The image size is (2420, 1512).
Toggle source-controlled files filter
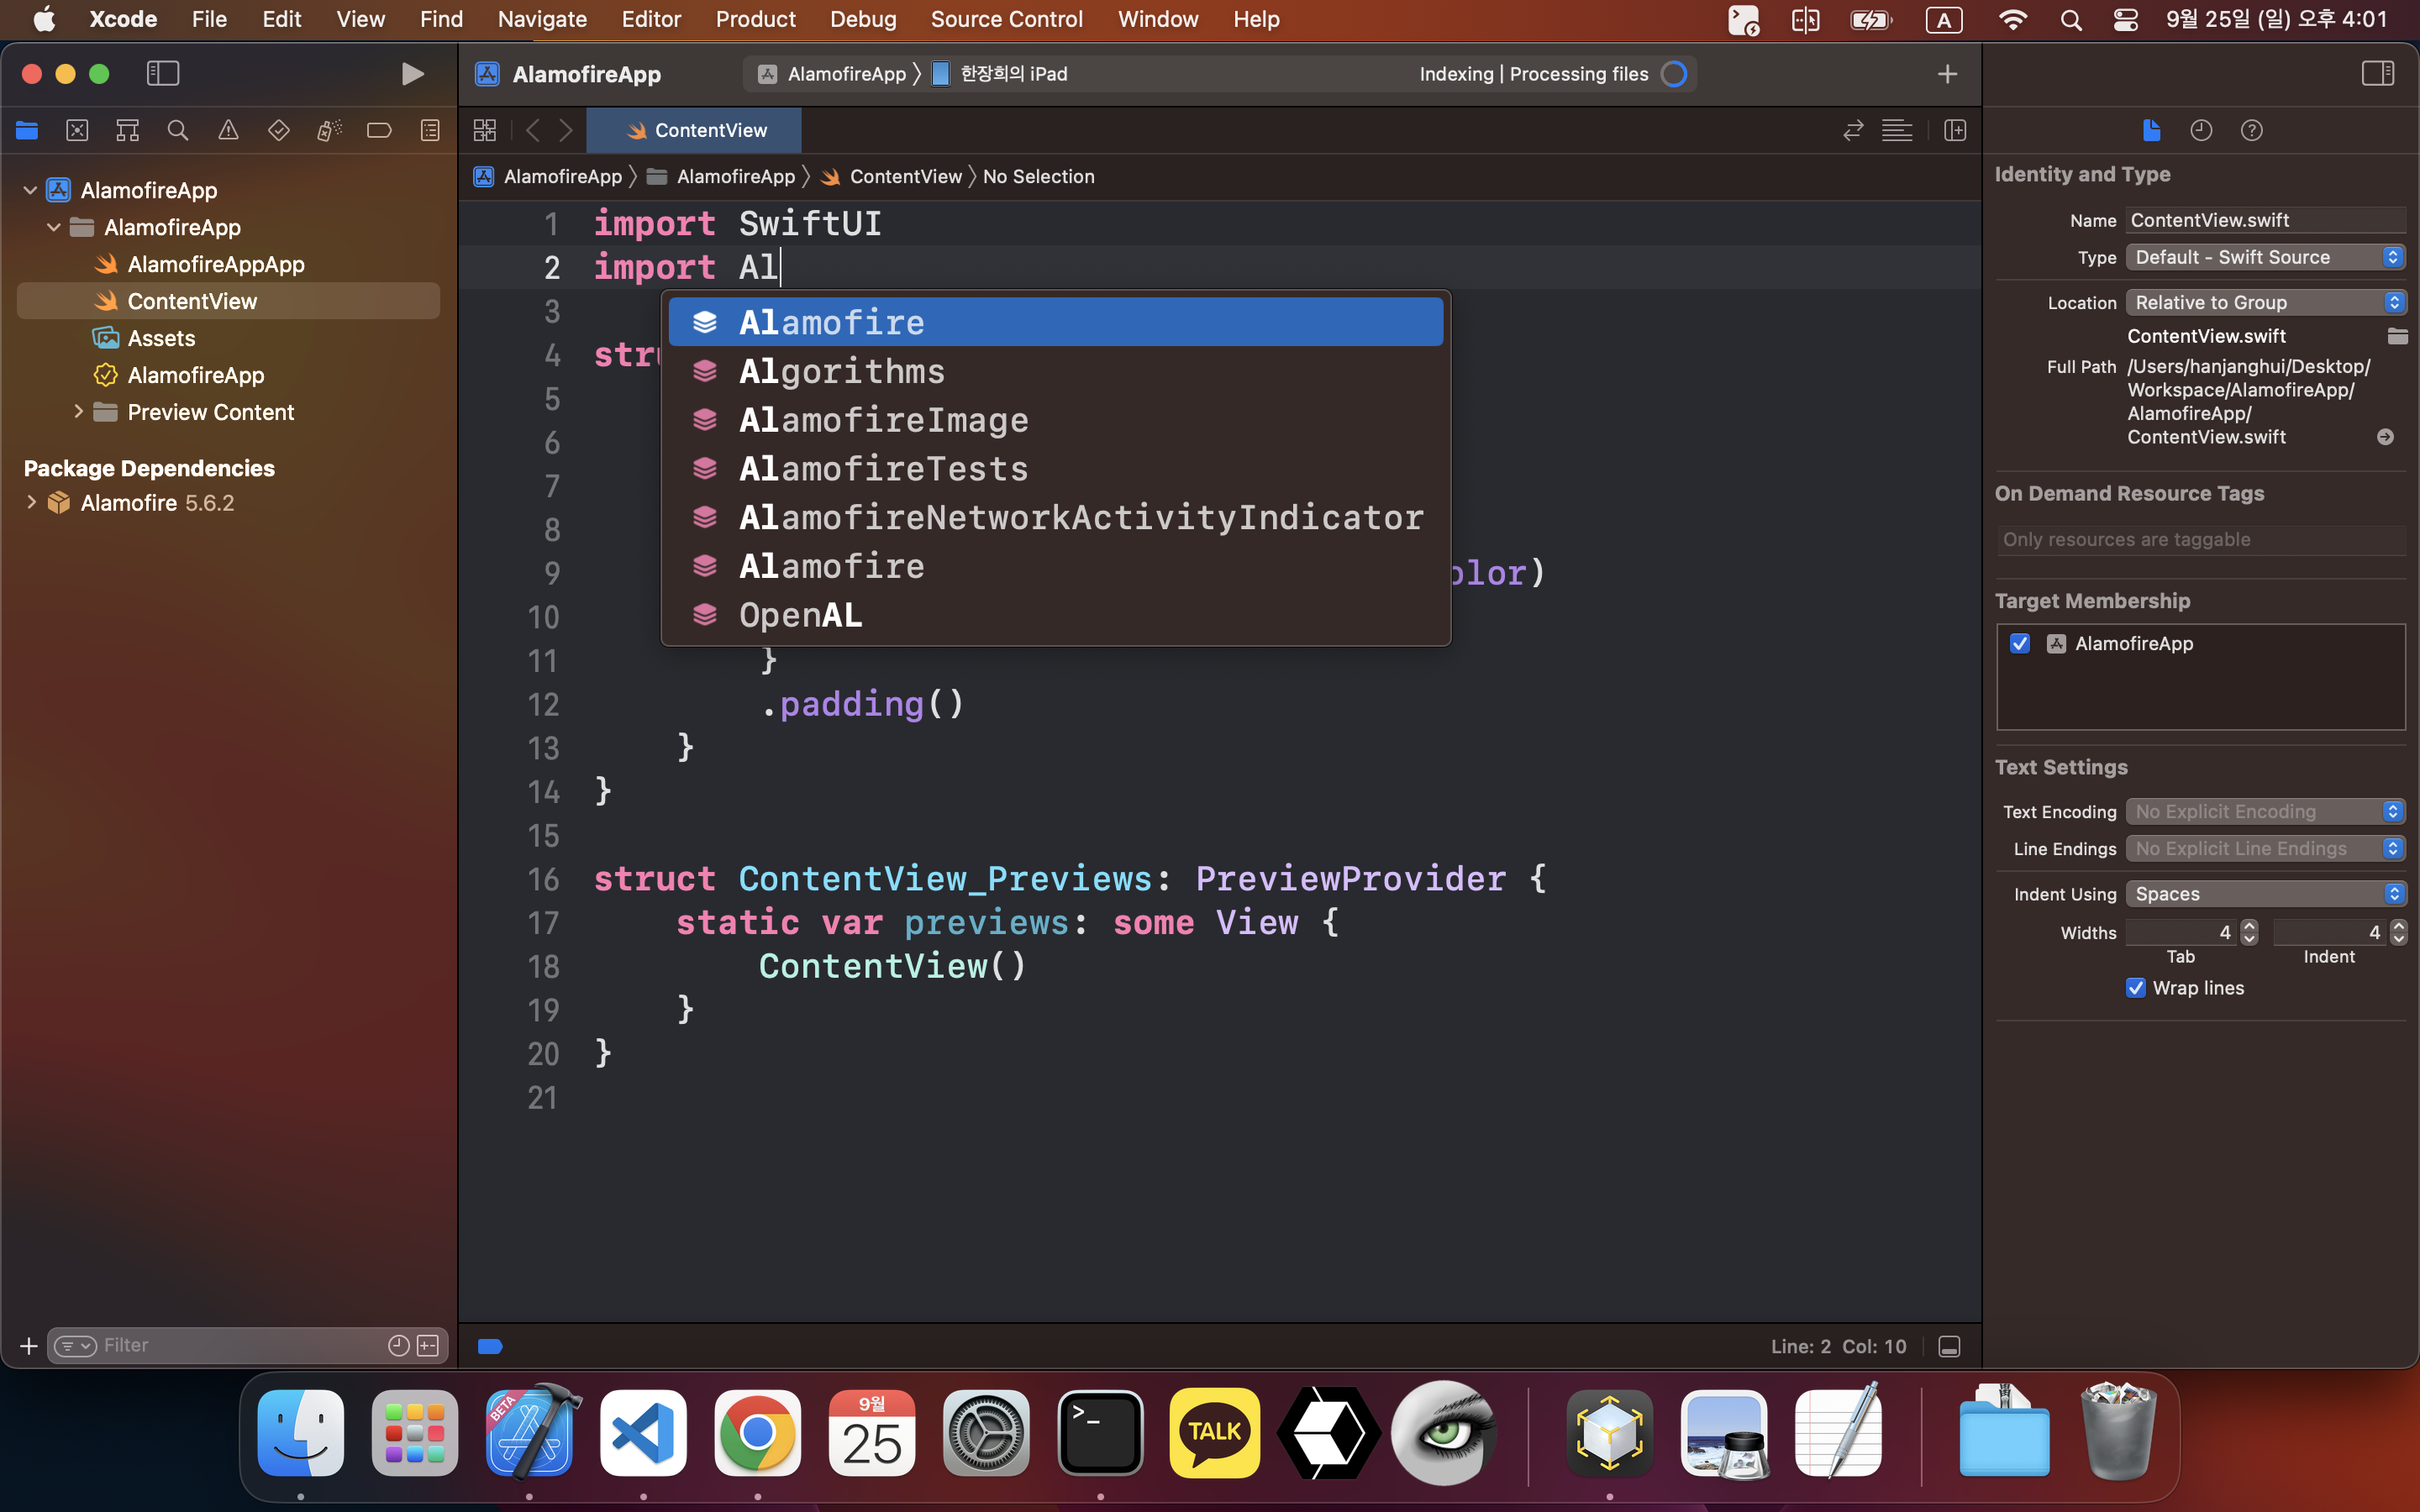[x=428, y=1345]
